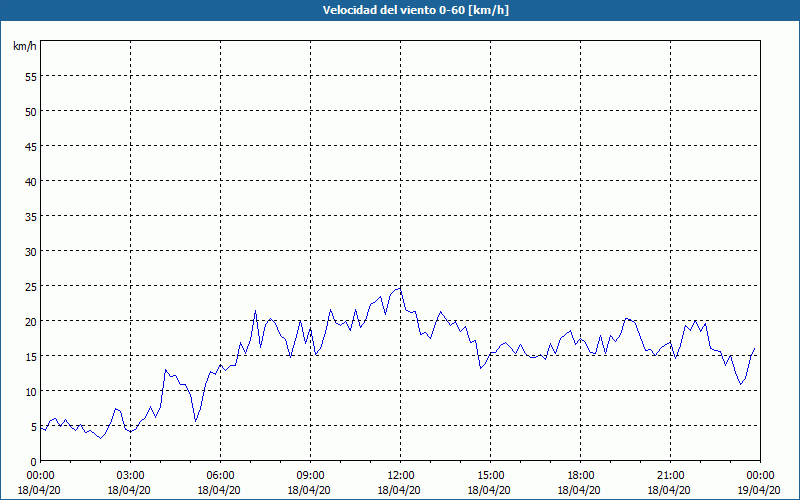This screenshot has width=800, height=500.
Task: Click the 18/04/20 date under 18:00
Action: point(579,490)
